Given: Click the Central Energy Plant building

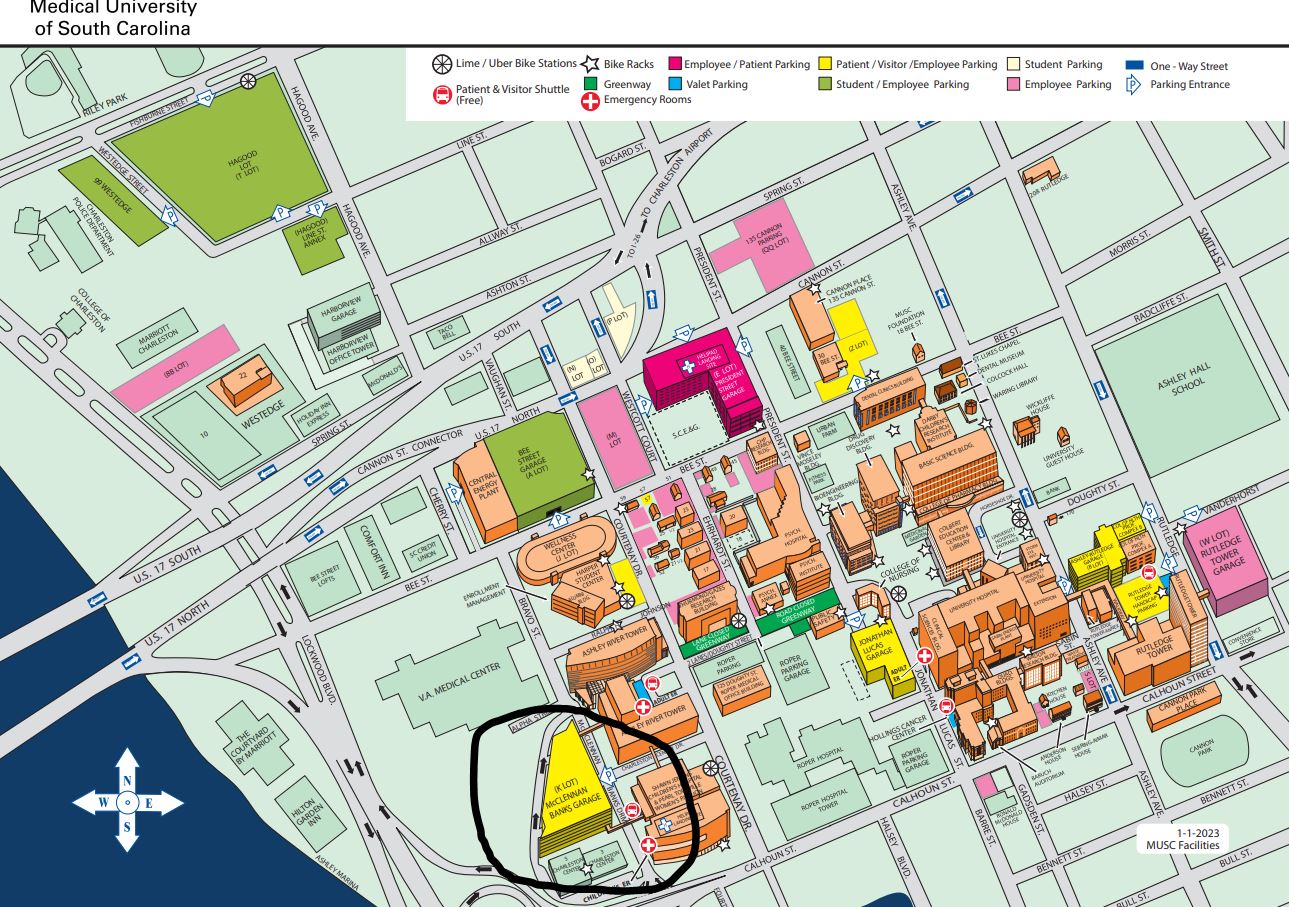Looking at the screenshot, I should pos(486,491).
